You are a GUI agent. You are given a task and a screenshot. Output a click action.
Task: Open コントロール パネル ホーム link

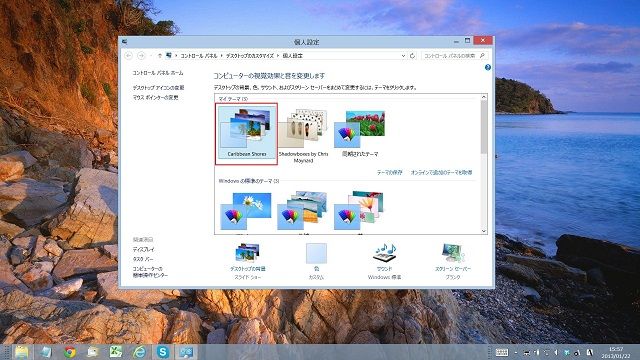point(158,73)
